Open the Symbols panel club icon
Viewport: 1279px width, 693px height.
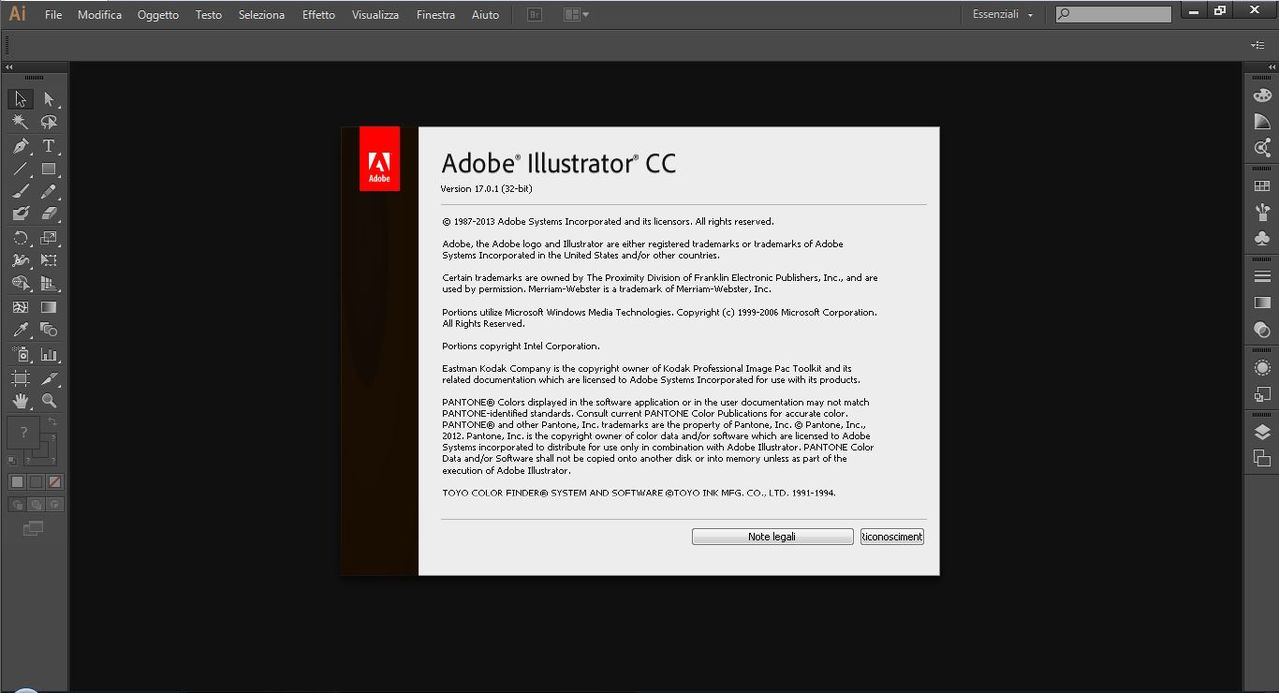click(x=1262, y=239)
